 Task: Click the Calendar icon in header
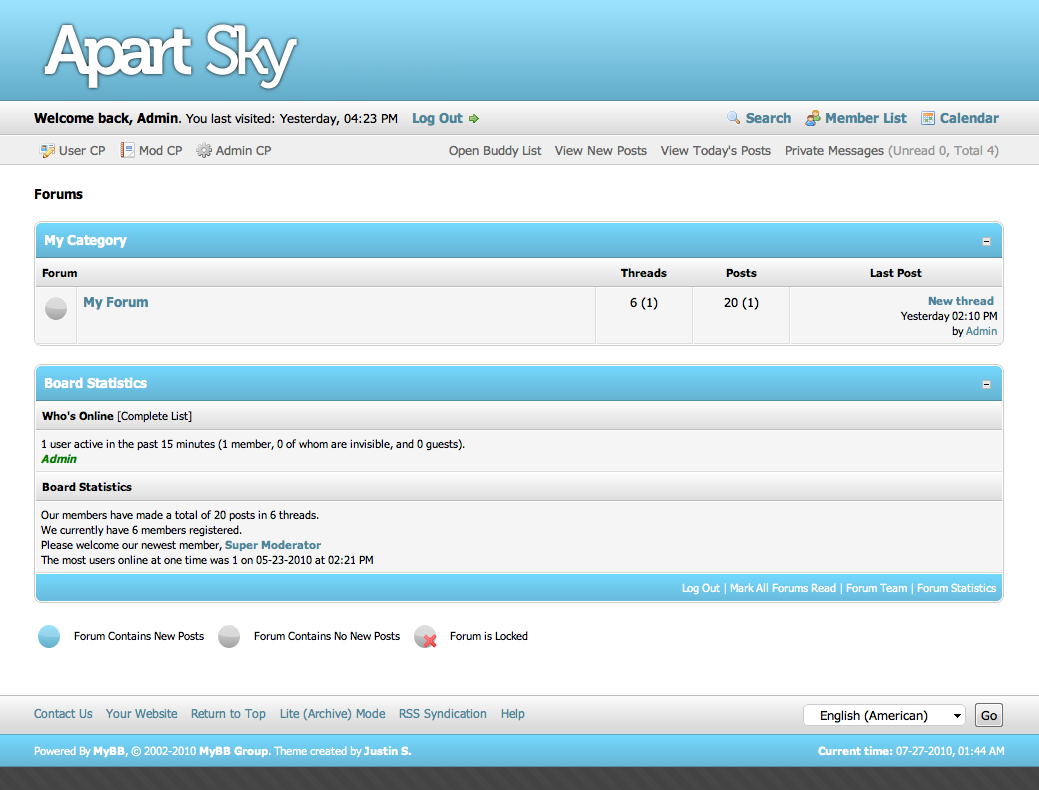coord(928,118)
